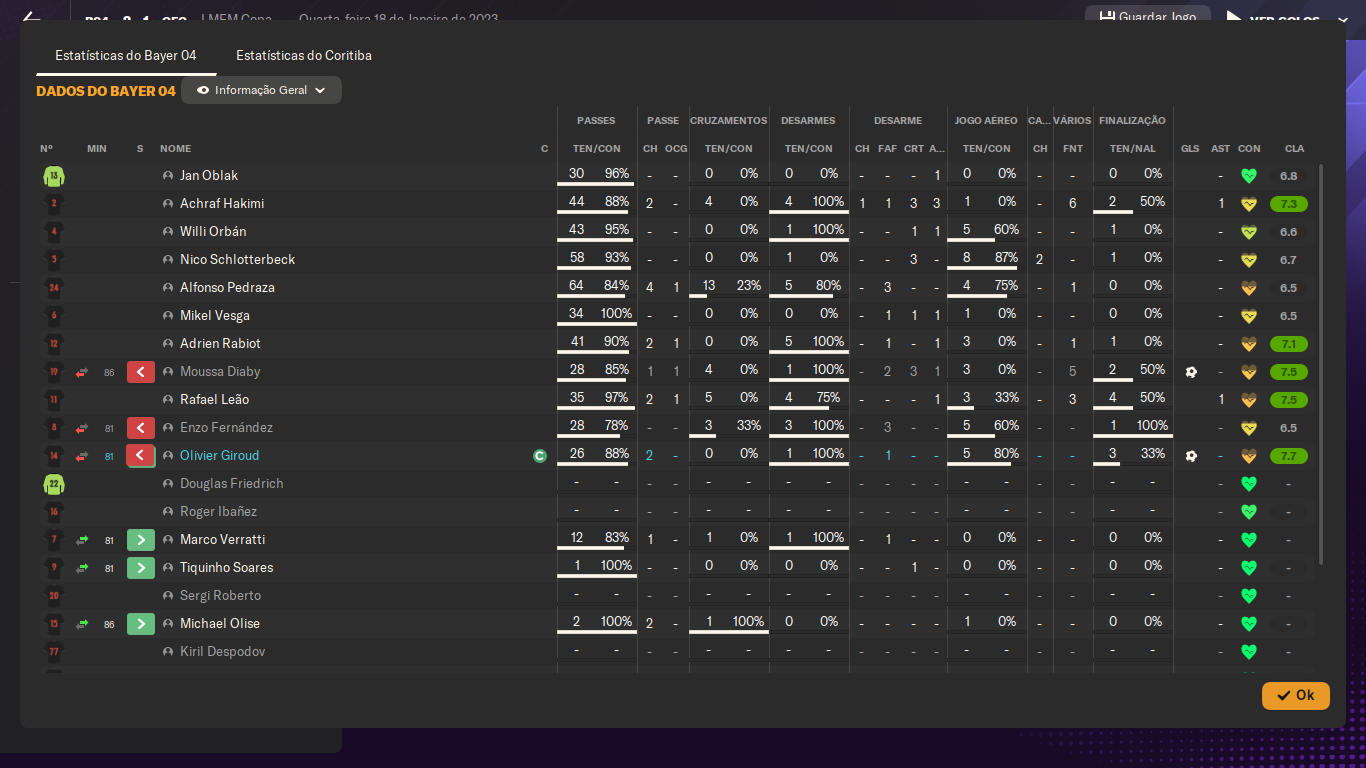Click Moussa Diaby swap arrows icon
The width and height of the screenshot is (1366, 768).
point(82,372)
